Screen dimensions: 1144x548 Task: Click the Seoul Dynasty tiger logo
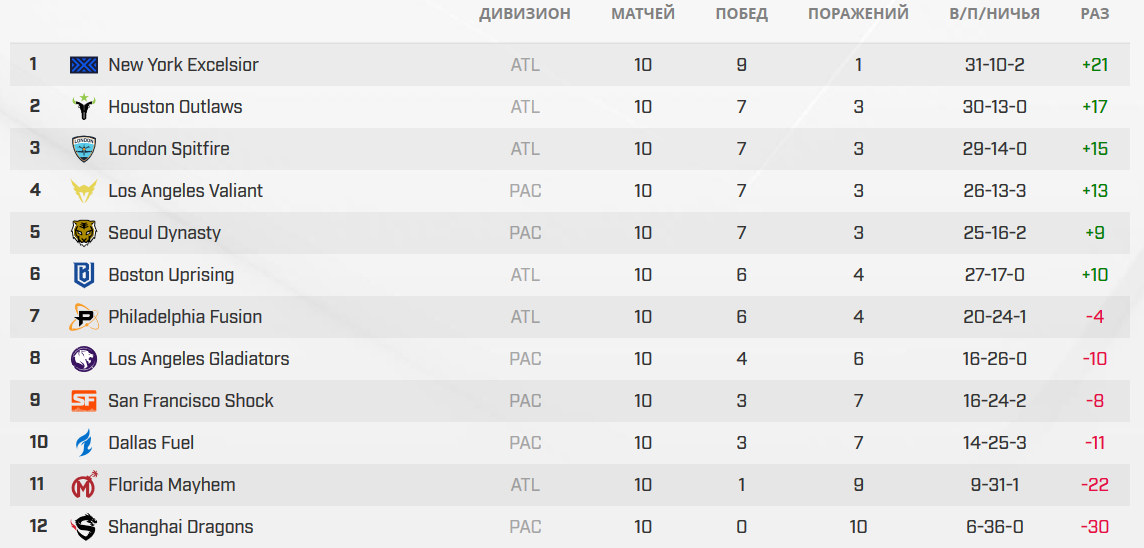coord(84,233)
